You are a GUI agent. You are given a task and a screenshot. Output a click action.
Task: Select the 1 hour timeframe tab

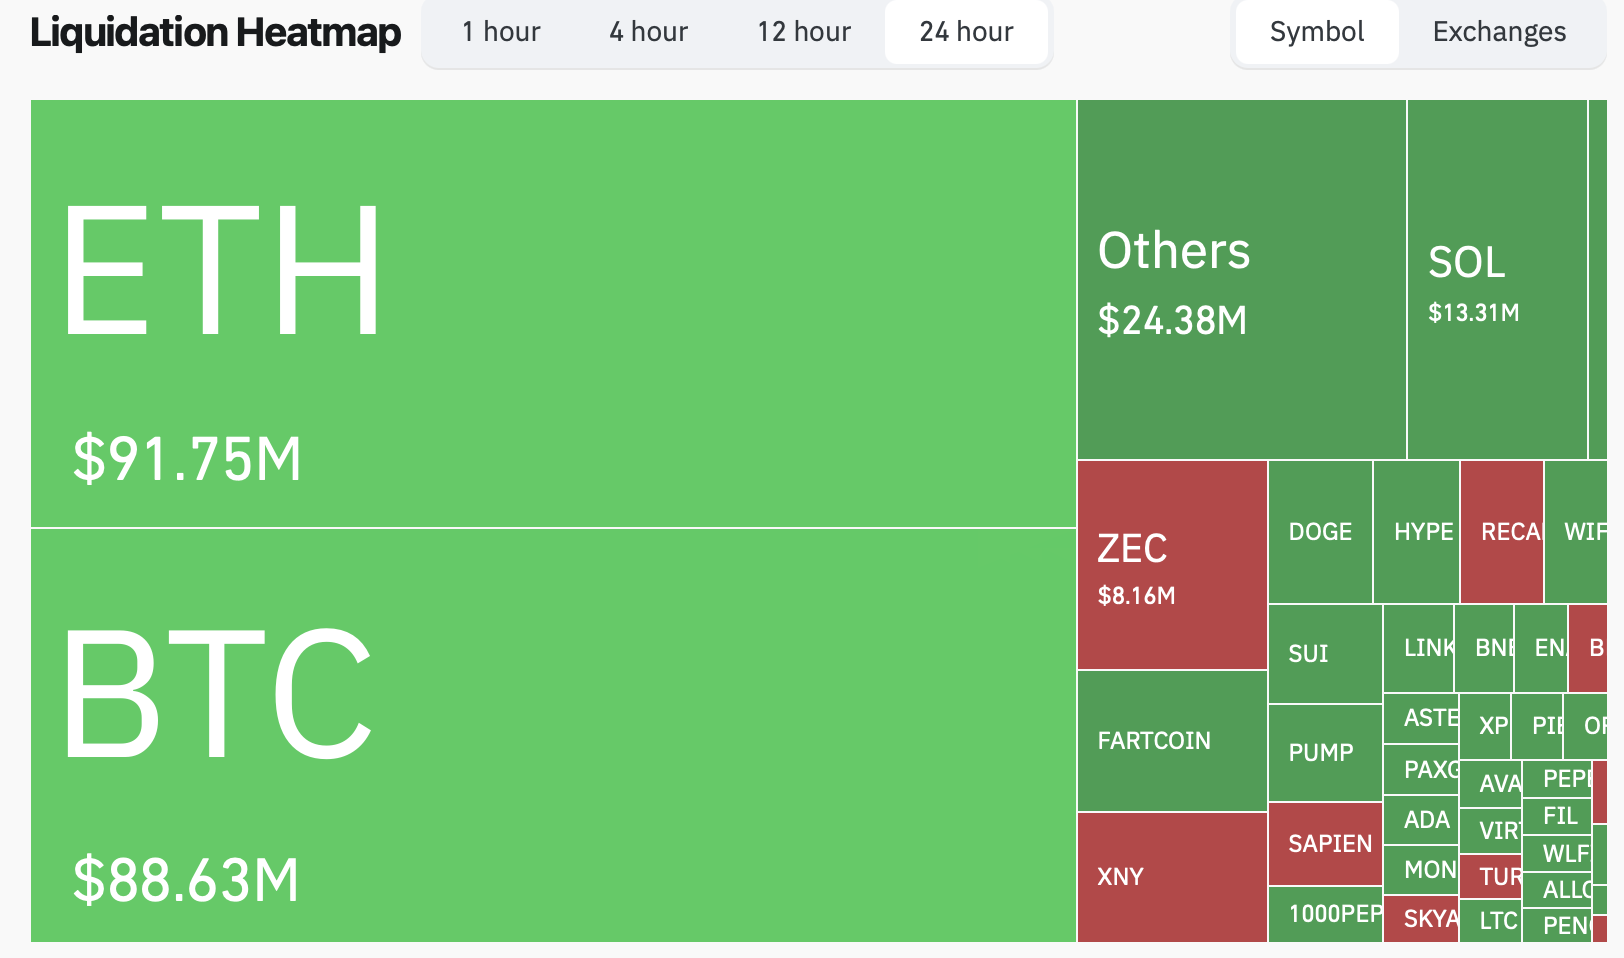click(501, 32)
